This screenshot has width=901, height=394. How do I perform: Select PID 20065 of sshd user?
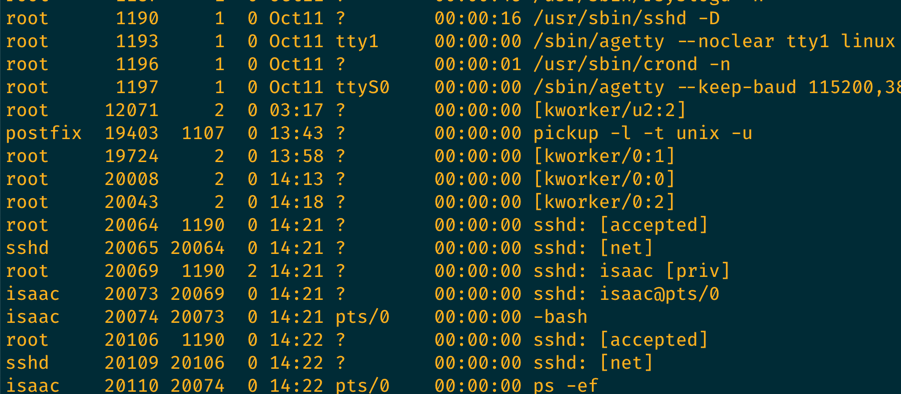(132, 248)
